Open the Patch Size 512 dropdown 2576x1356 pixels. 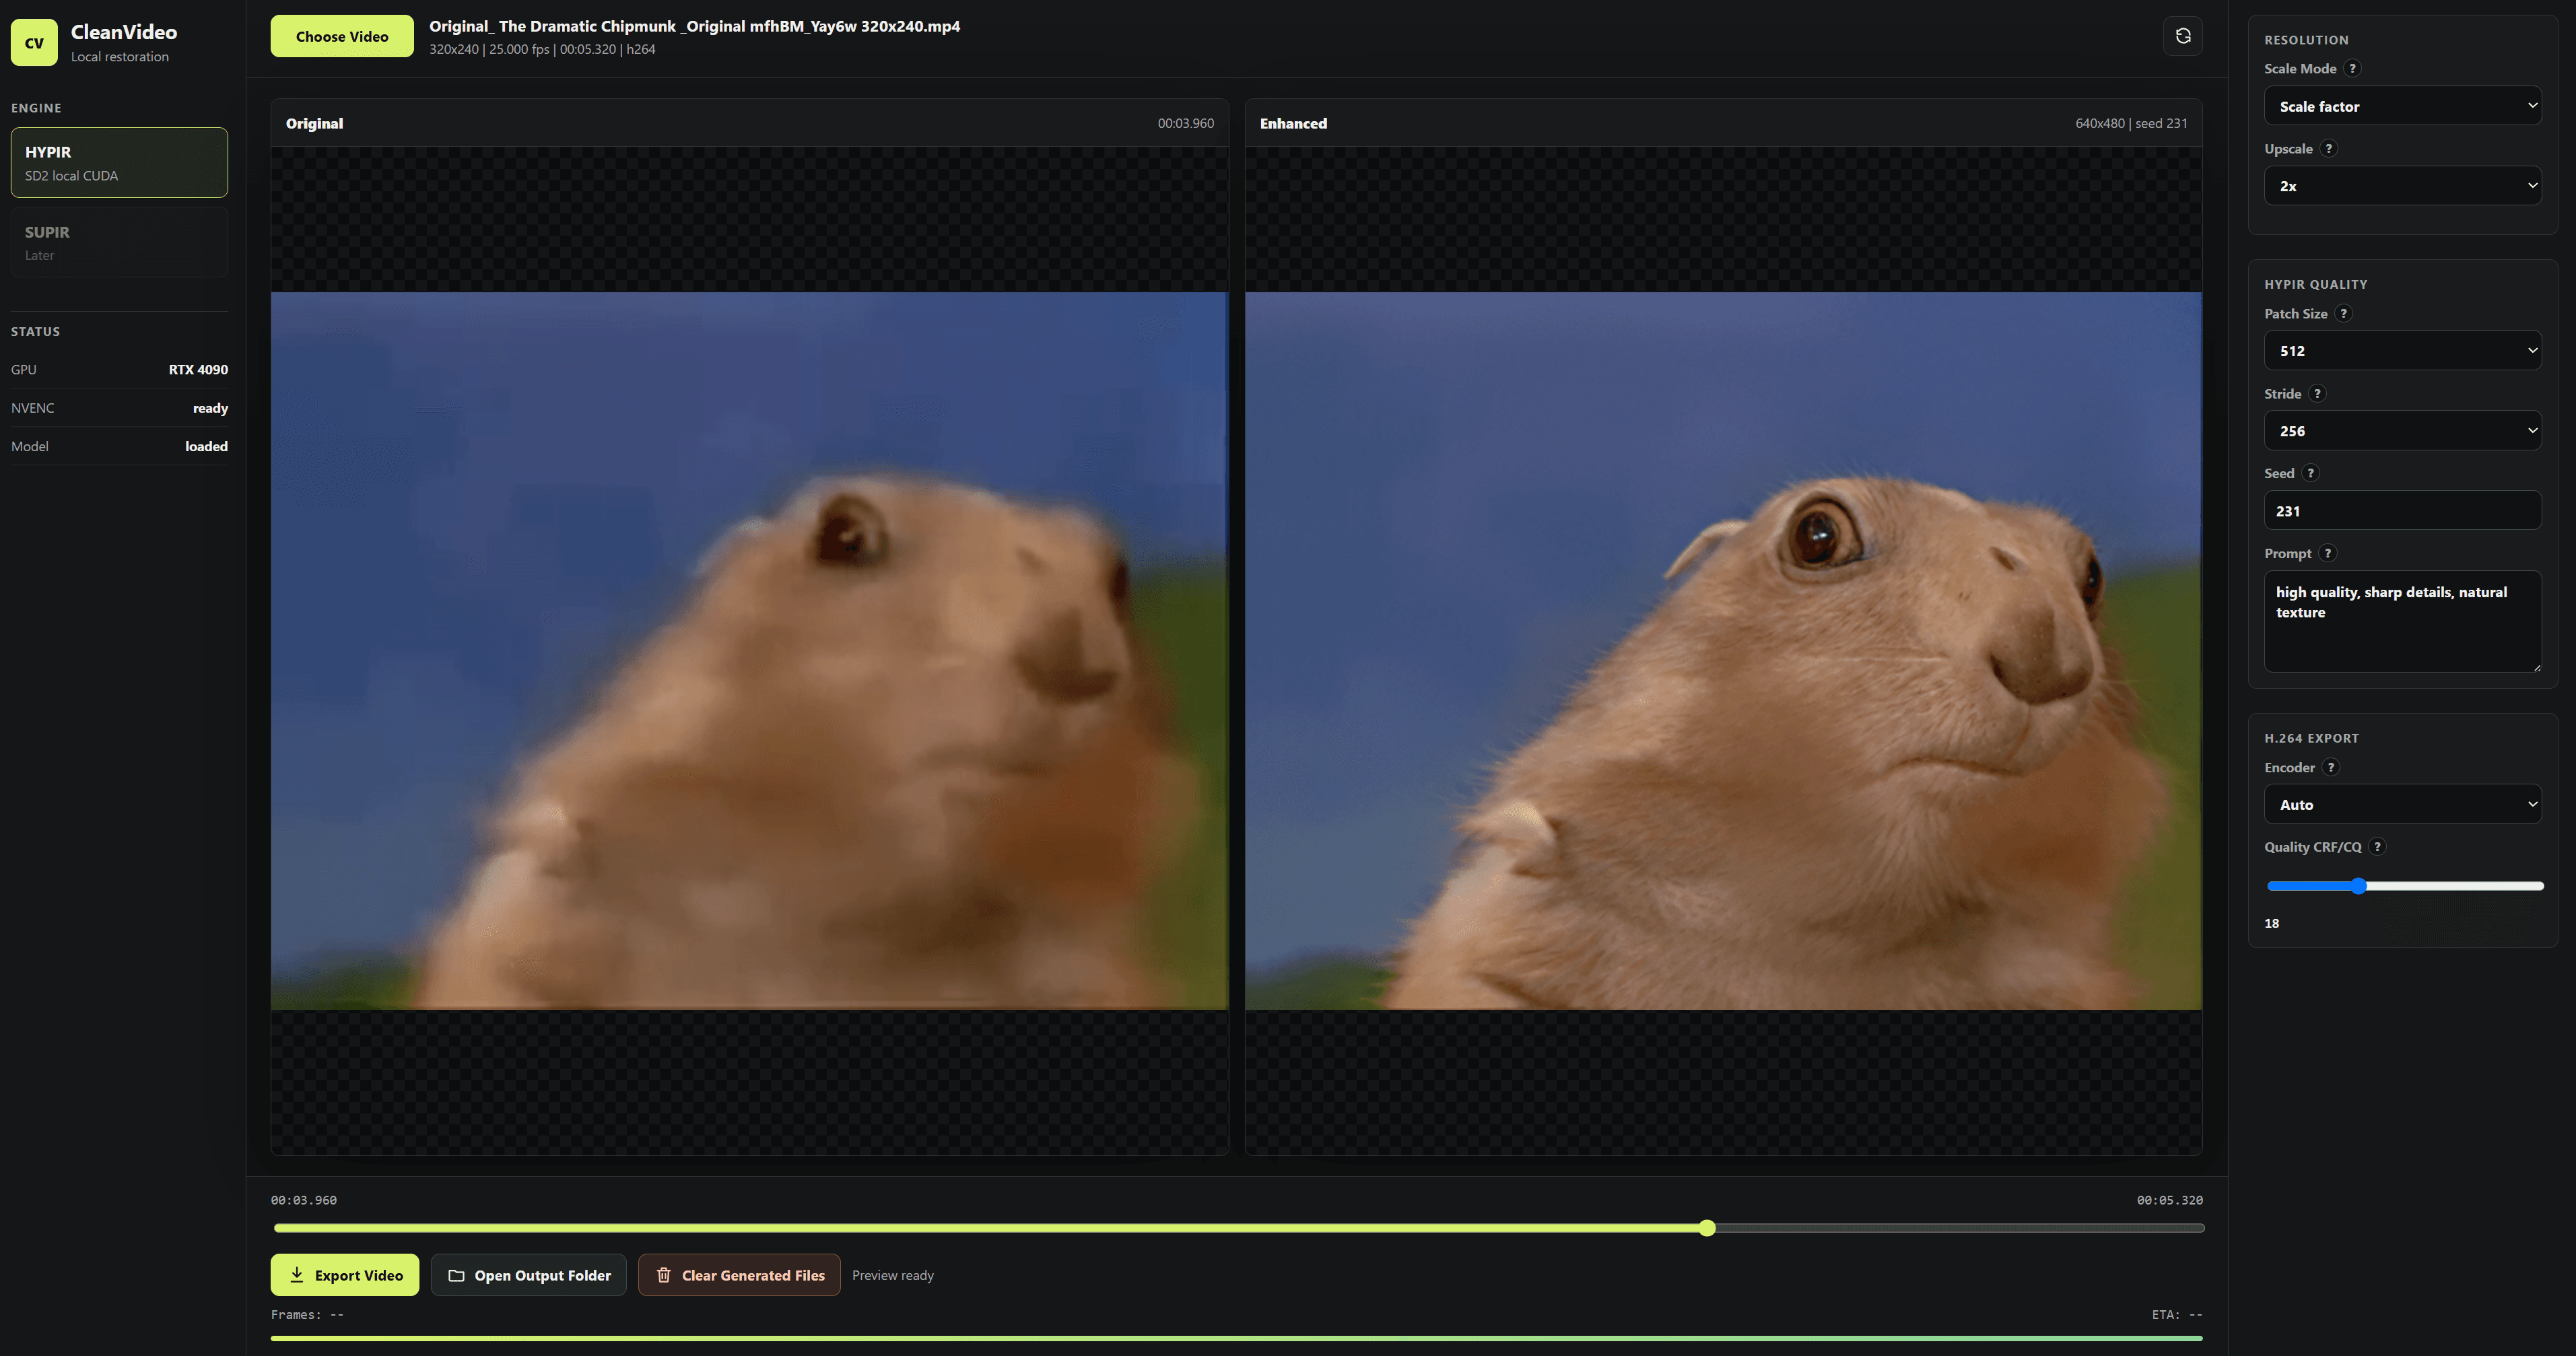click(x=2402, y=351)
